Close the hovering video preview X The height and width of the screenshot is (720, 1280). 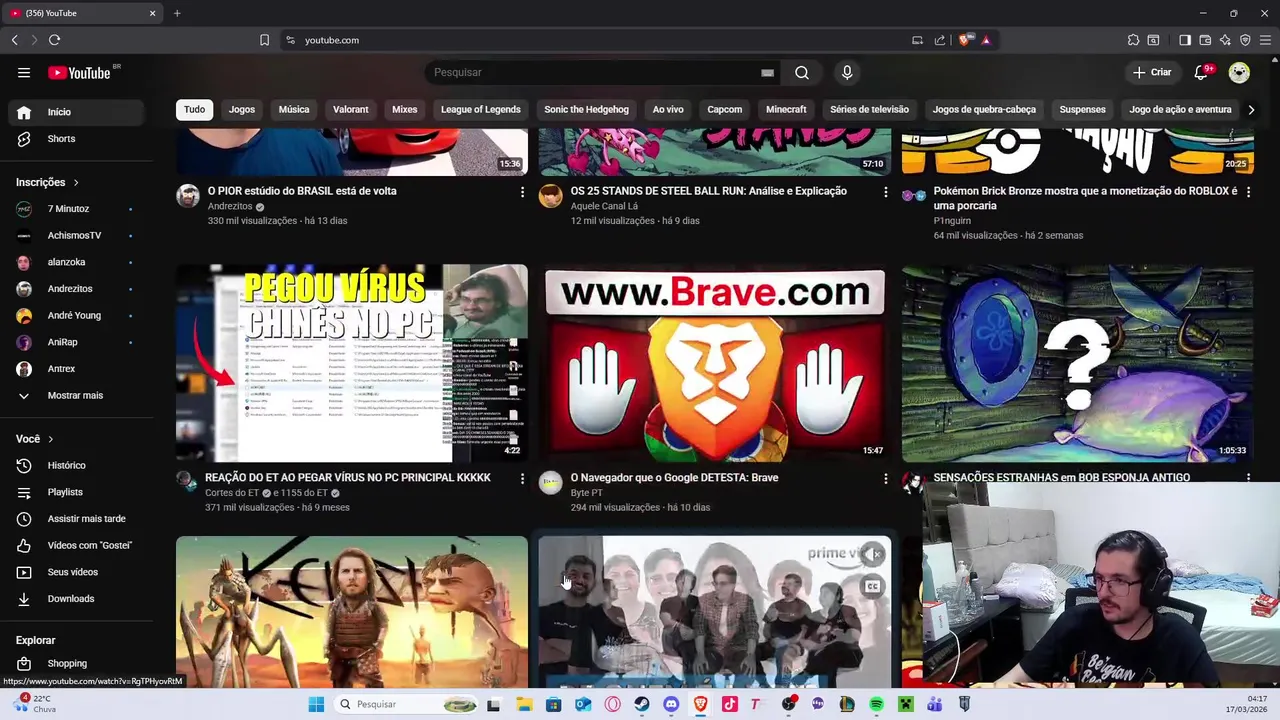tap(875, 553)
